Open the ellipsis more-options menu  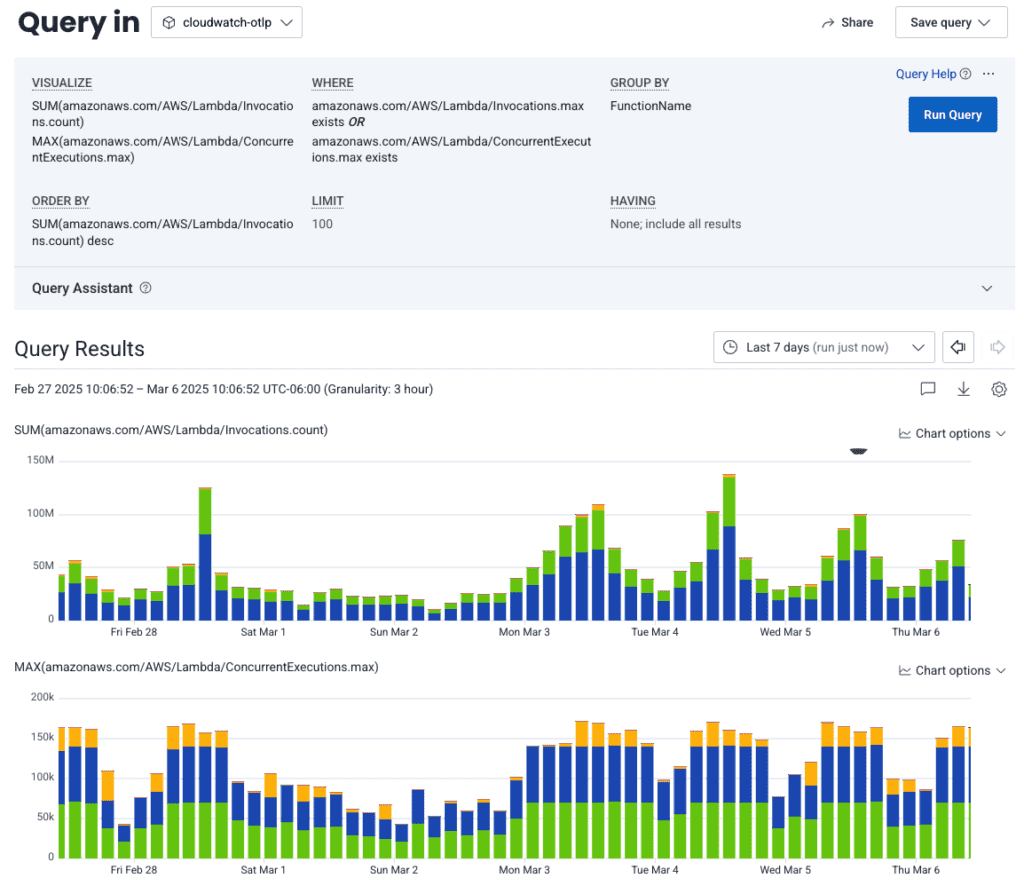pyautogui.click(x=988, y=74)
